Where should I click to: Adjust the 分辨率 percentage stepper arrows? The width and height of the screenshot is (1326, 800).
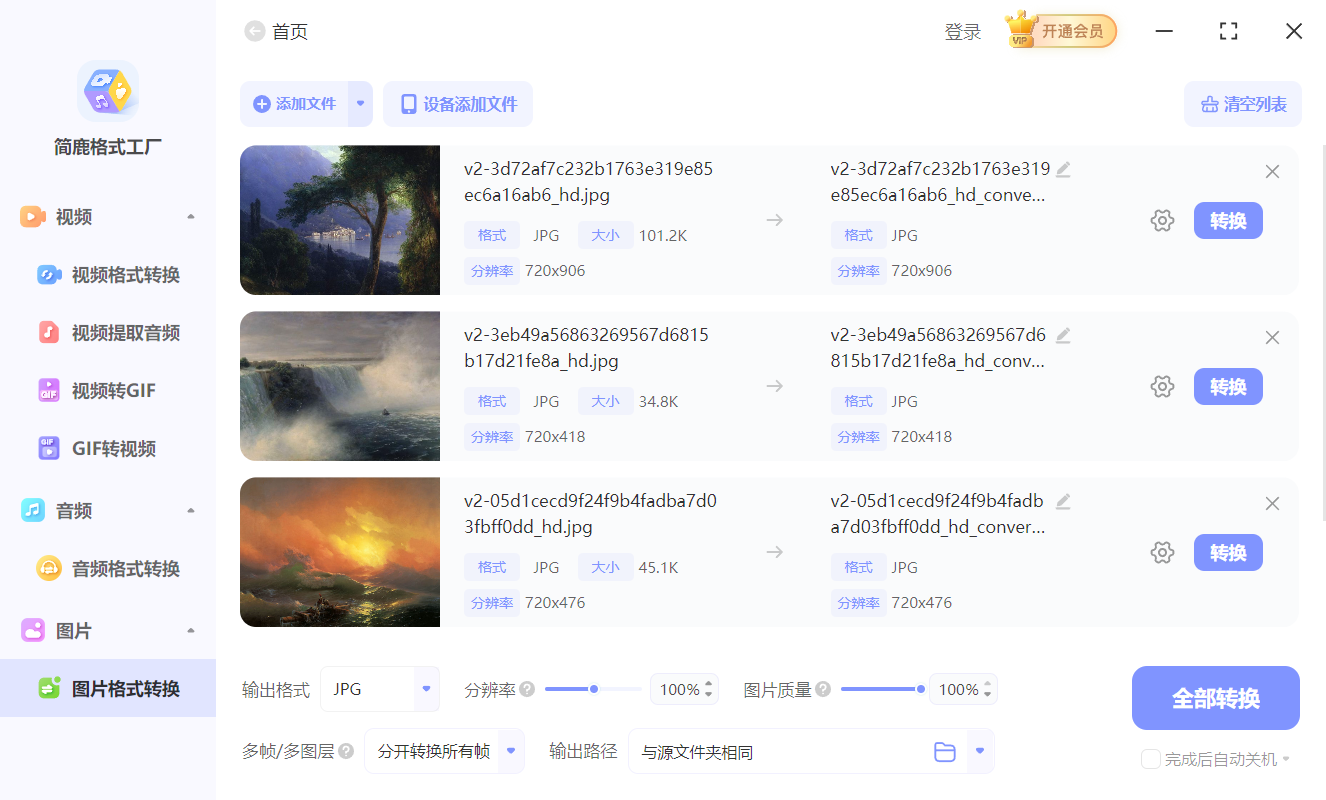point(709,689)
